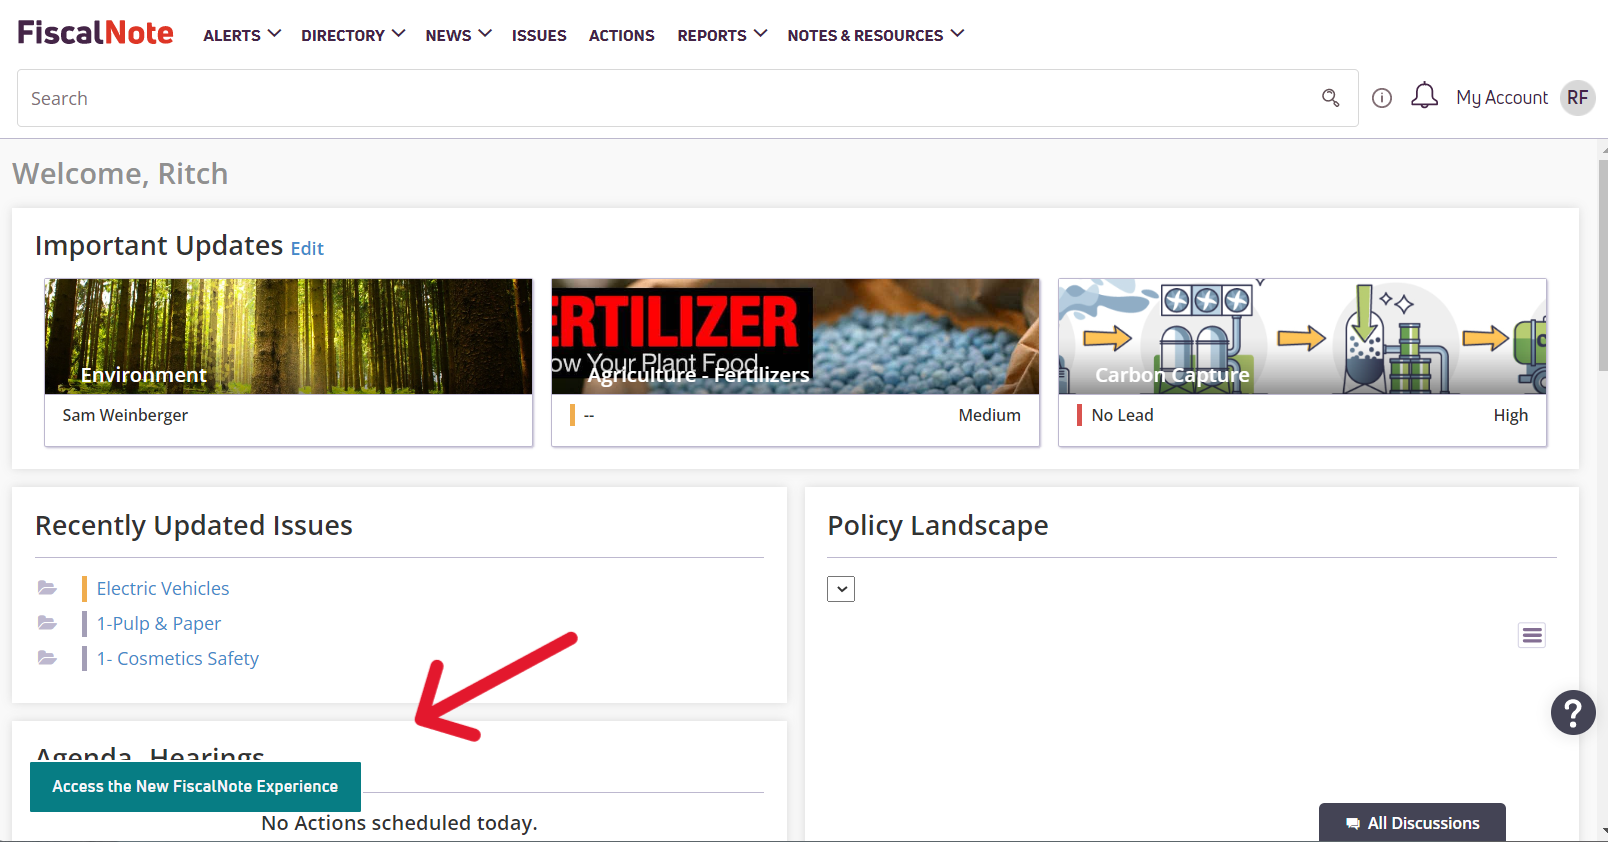Screen dimensions: 1608x842
Task: Open the Environment update card
Action: point(288,362)
